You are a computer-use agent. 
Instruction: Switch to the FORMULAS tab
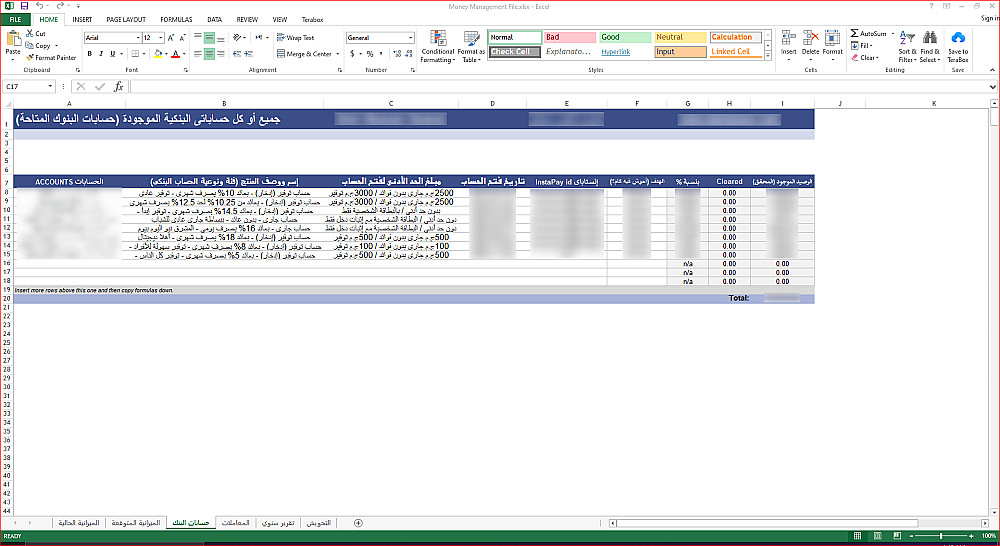click(176, 20)
